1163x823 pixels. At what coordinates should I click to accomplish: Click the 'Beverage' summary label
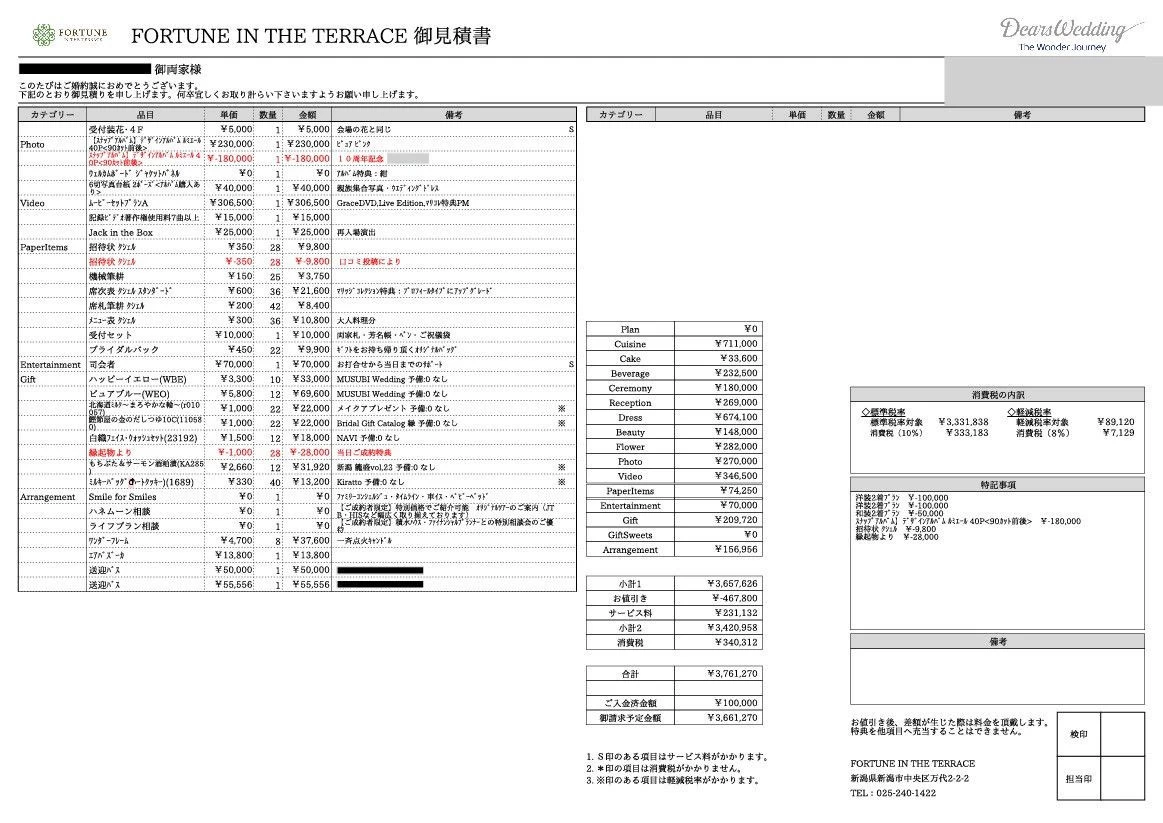pos(630,374)
